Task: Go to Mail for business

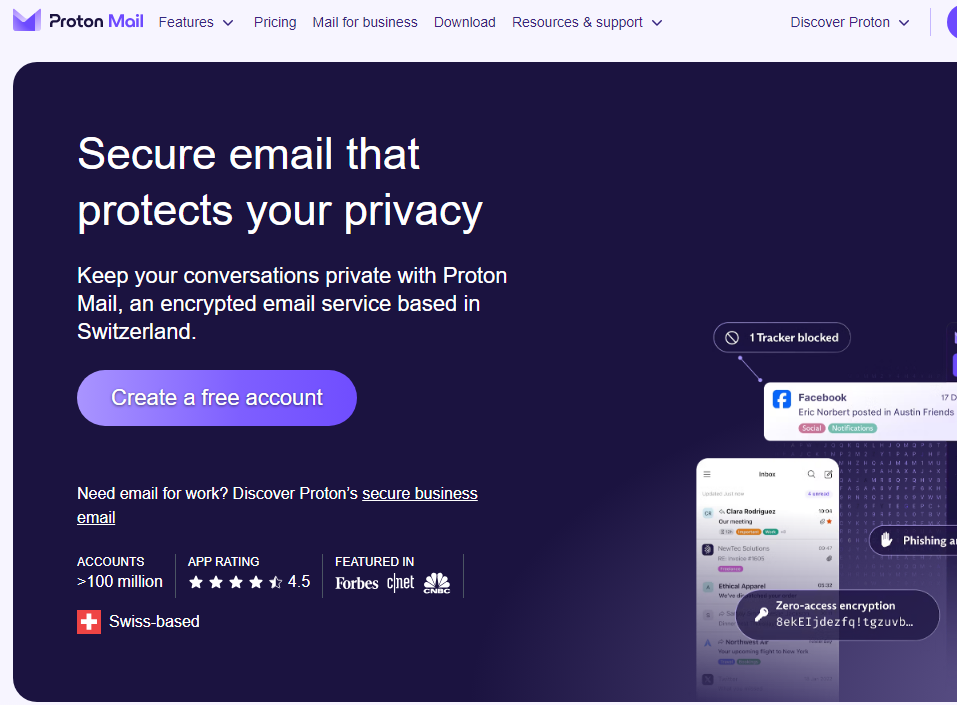Action: pos(365,23)
